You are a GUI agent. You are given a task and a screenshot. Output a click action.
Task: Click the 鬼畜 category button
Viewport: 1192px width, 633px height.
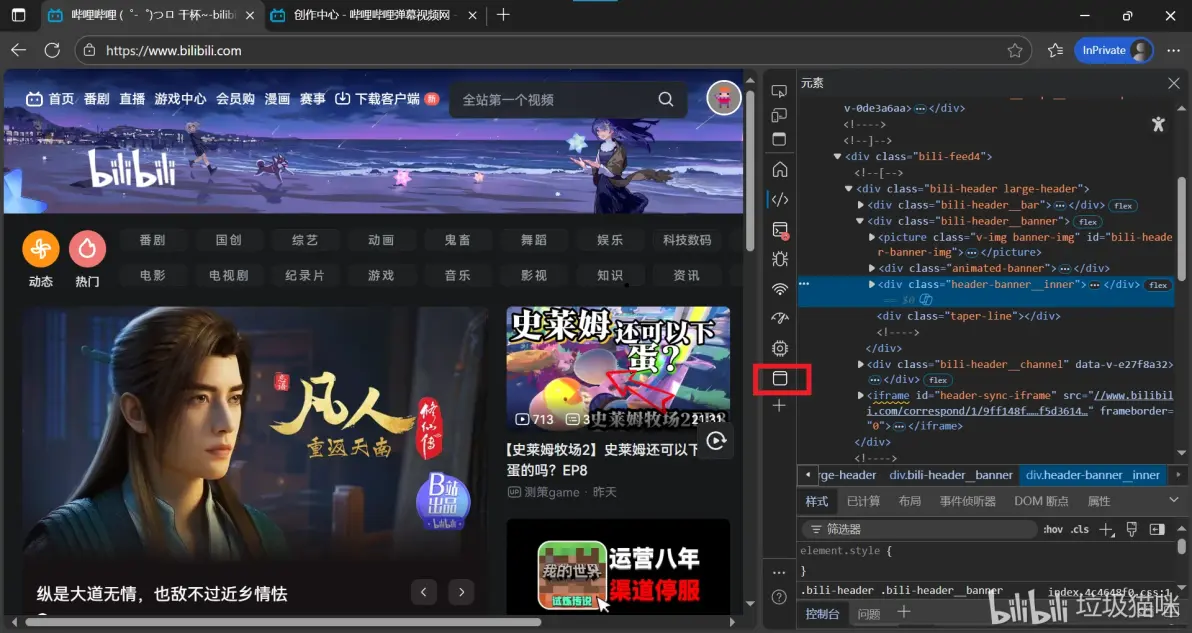click(458, 240)
